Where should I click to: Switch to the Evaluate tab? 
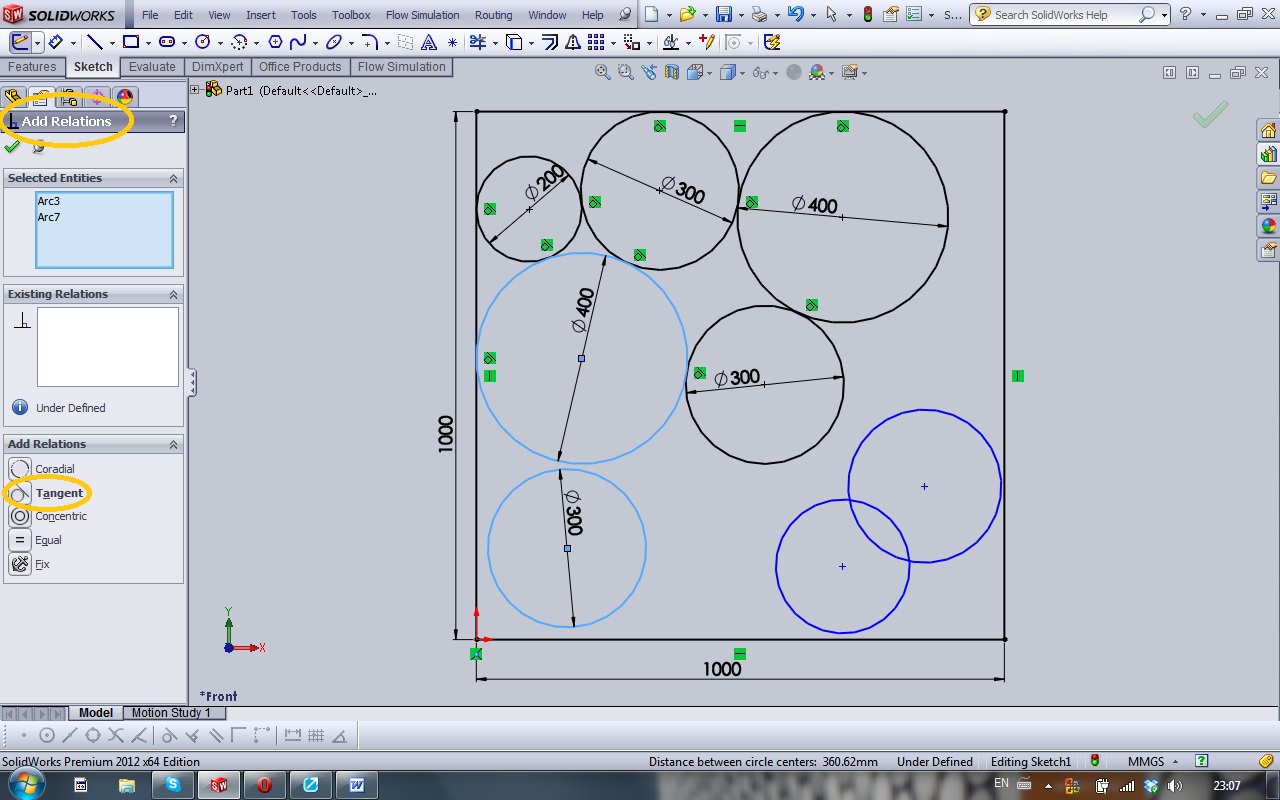(x=152, y=67)
